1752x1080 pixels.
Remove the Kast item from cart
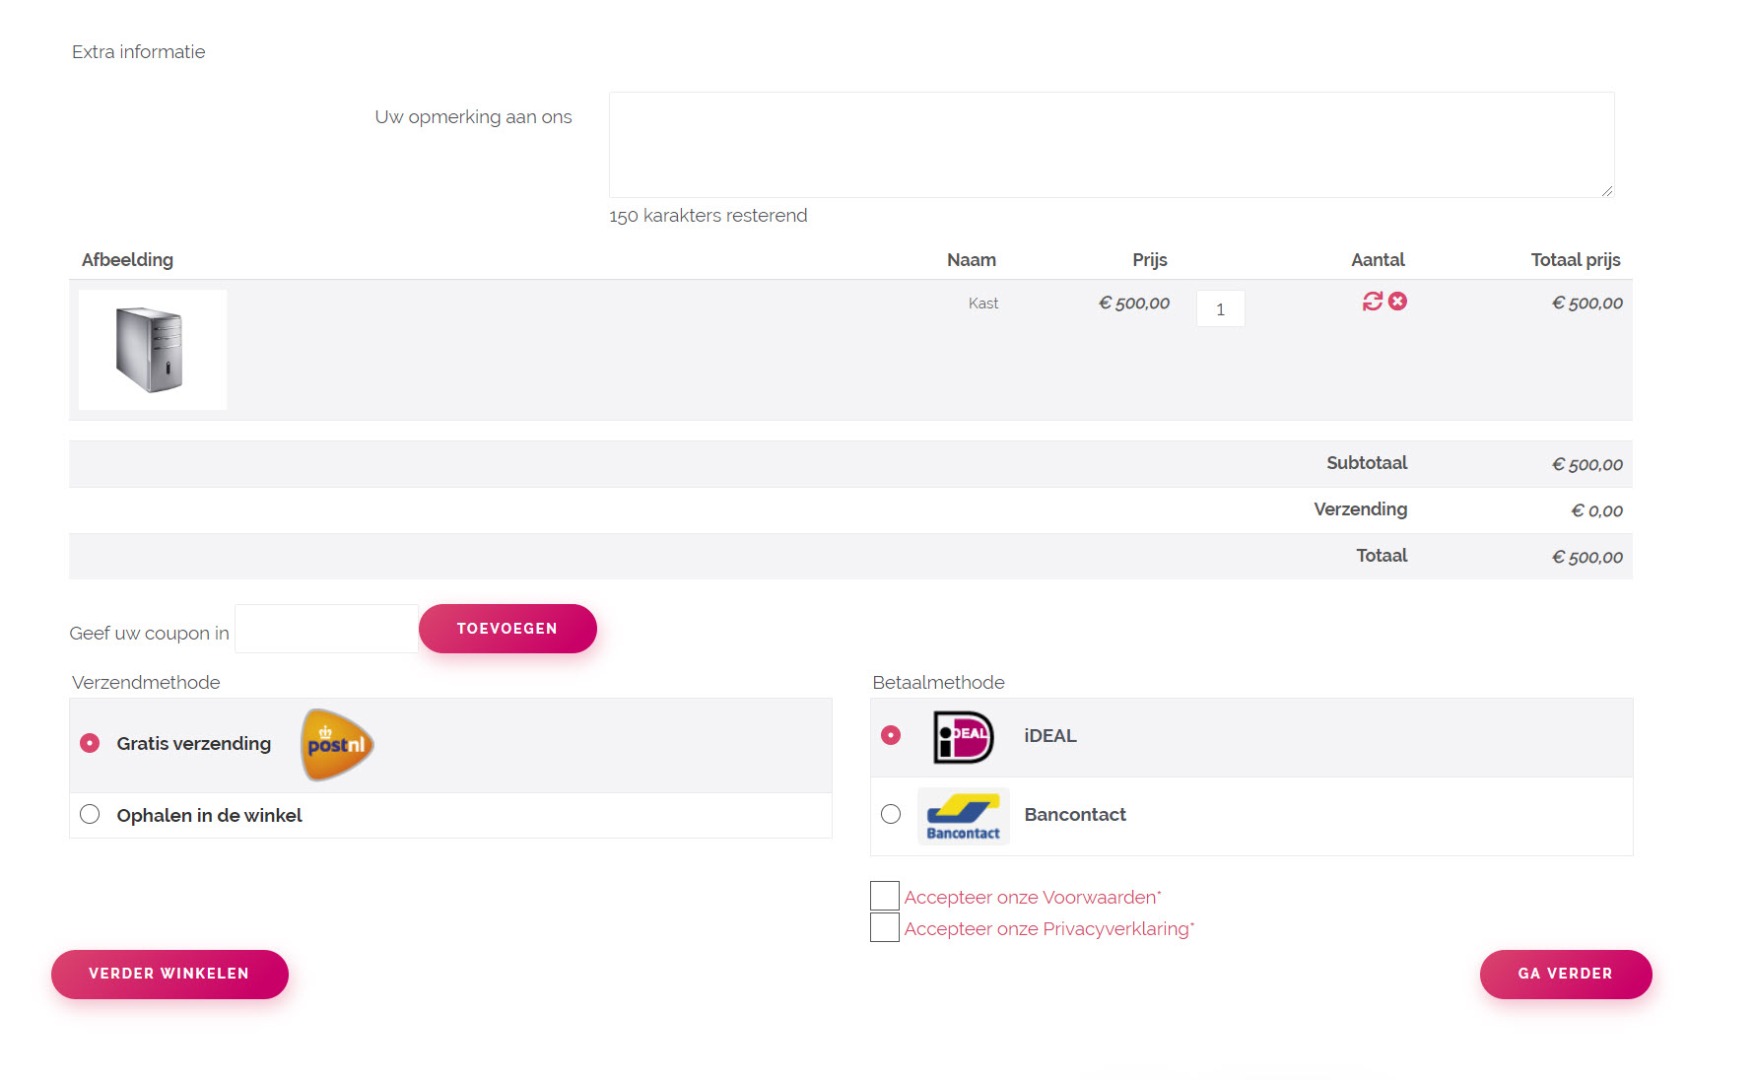point(1397,301)
